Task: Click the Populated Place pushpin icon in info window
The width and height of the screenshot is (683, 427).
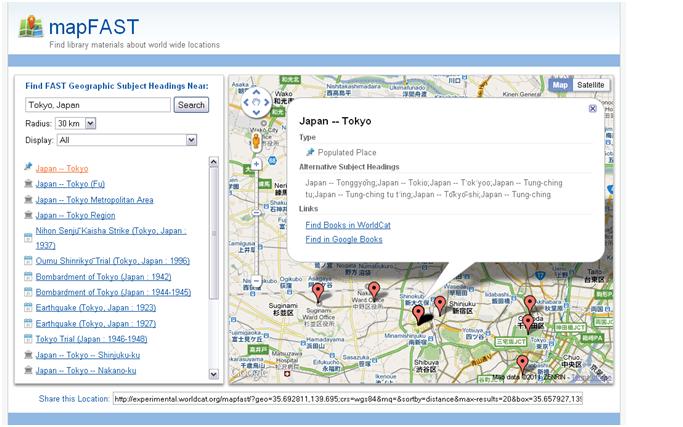Action: [310, 152]
